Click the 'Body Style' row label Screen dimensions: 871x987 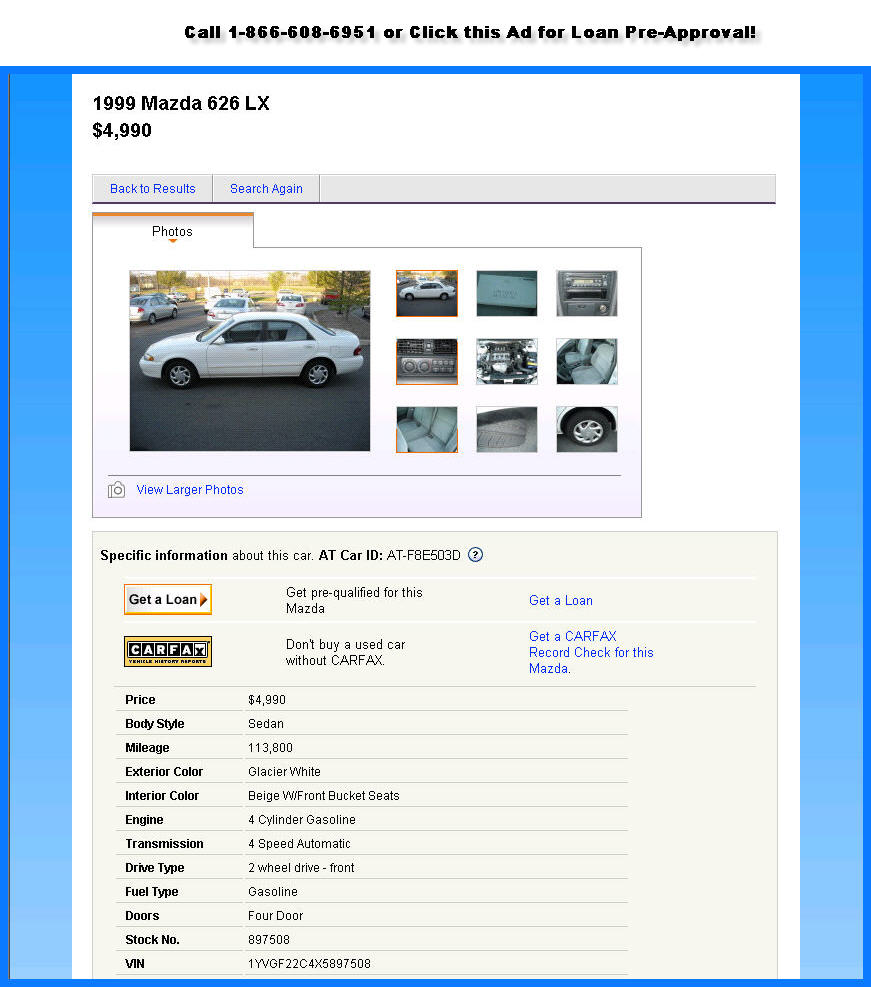155,724
